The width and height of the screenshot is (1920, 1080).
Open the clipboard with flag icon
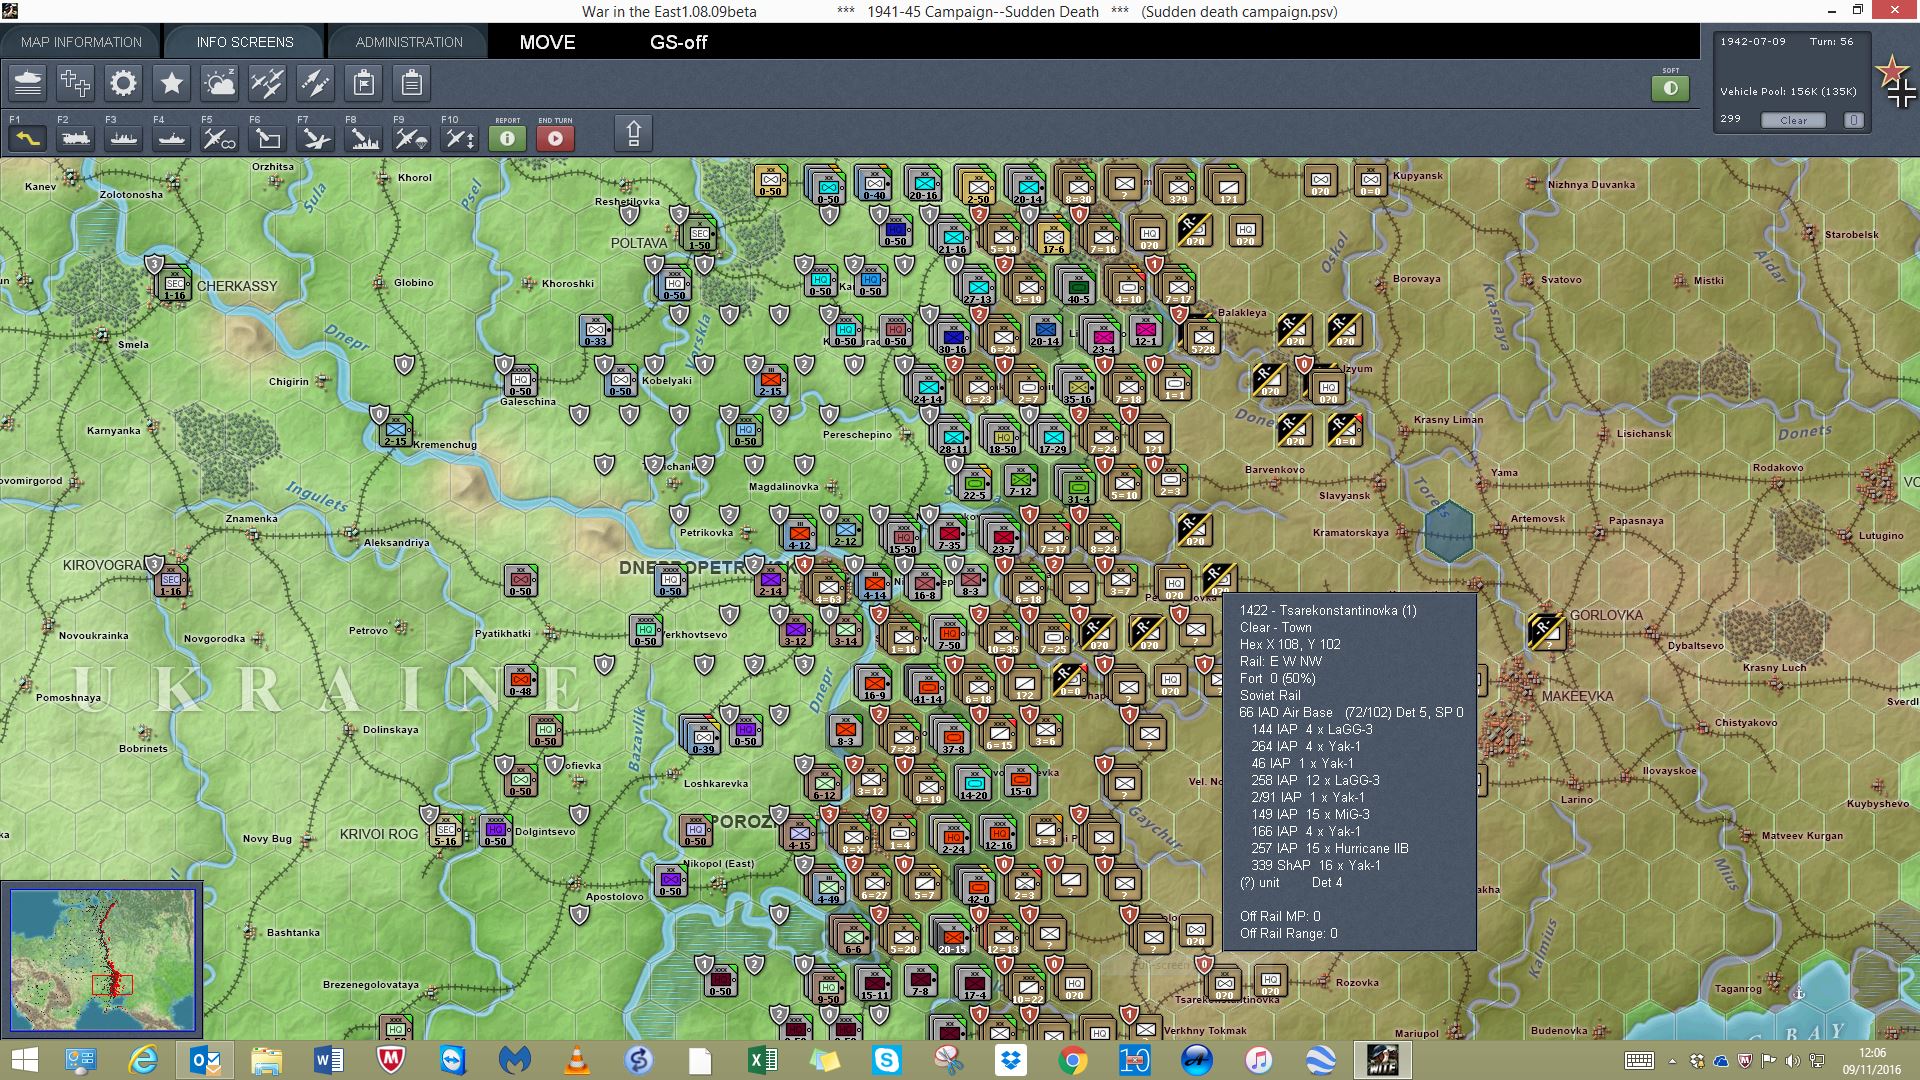pyautogui.click(x=364, y=83)
